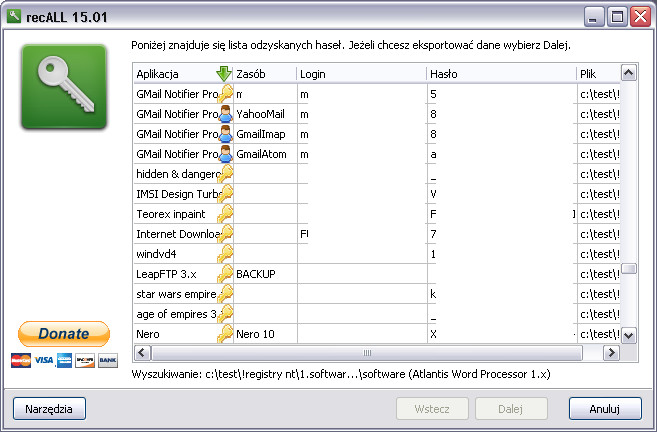This screenshot has height=432, width=657.
Task: Click the BACKUP resource cell
Action: click(x=256, y=274)
